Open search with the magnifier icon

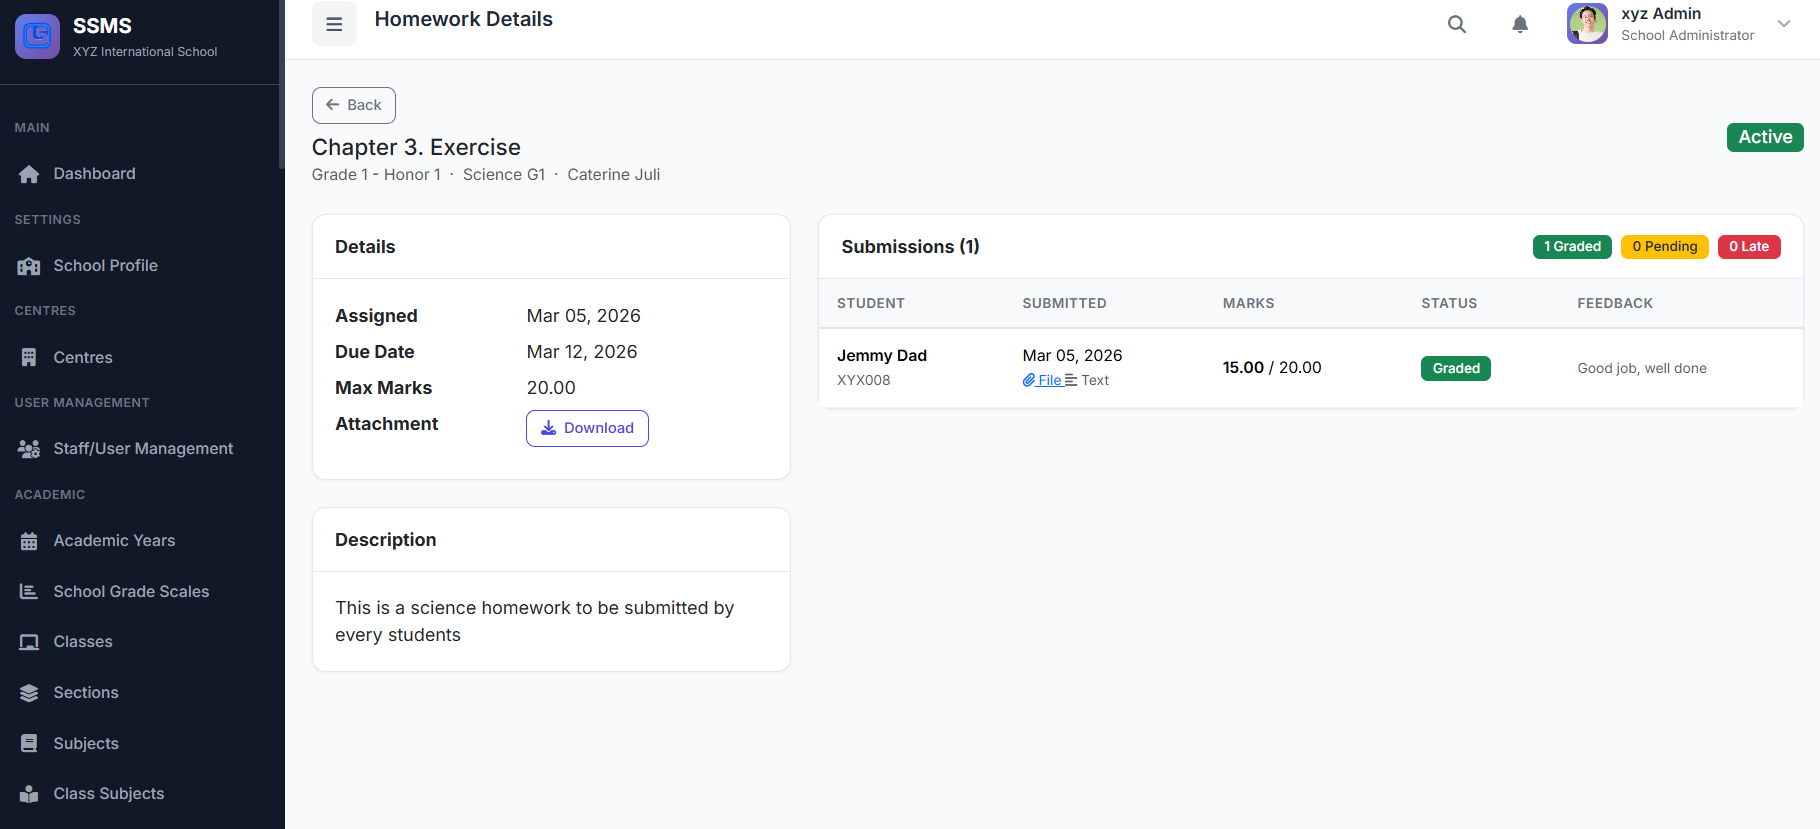point(1457,24)
